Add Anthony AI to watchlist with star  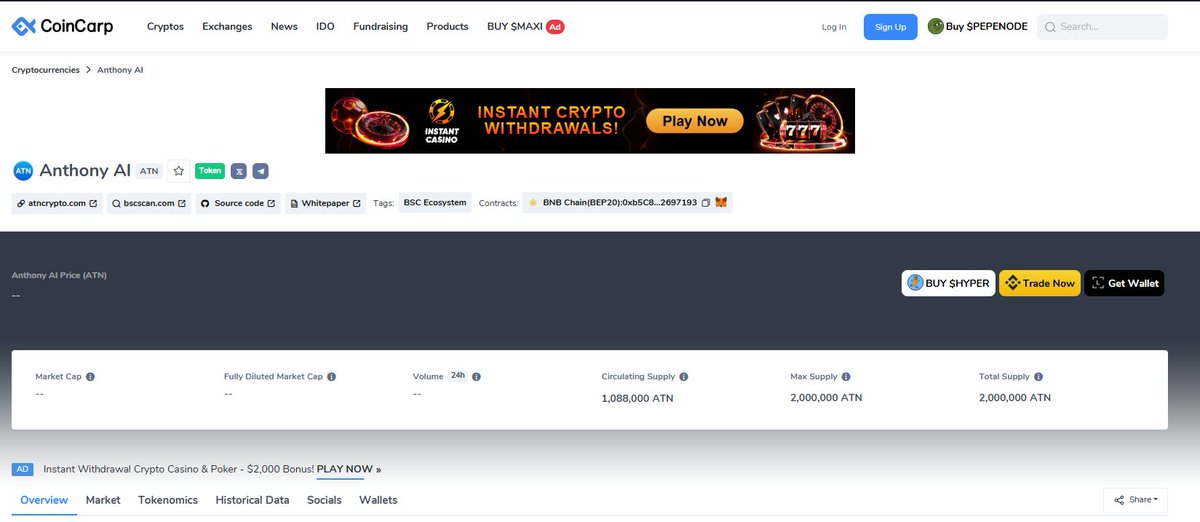[x=178, y=171]
